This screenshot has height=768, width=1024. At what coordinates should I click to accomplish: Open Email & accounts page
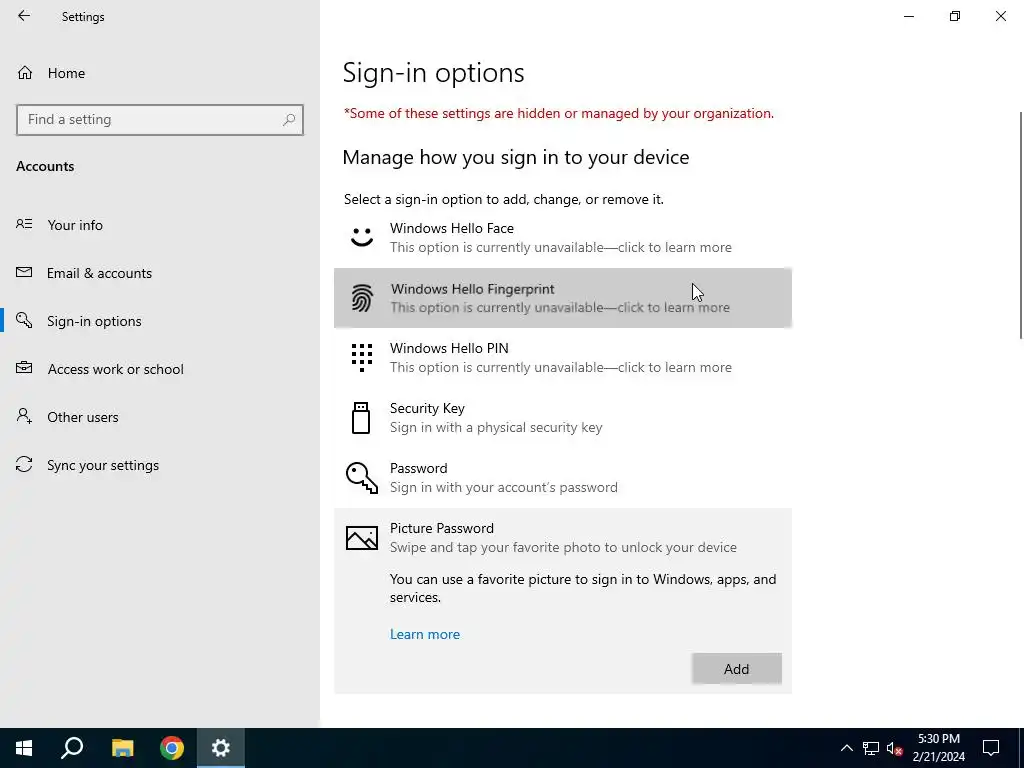(x=160, y=273)
